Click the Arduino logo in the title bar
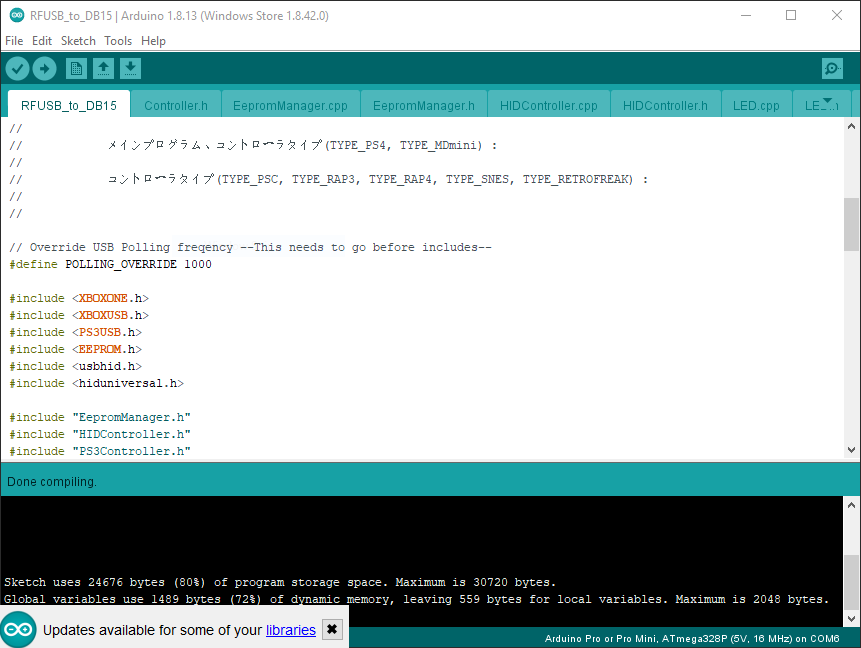Screen dimensions: 861x648 [17, 15]
